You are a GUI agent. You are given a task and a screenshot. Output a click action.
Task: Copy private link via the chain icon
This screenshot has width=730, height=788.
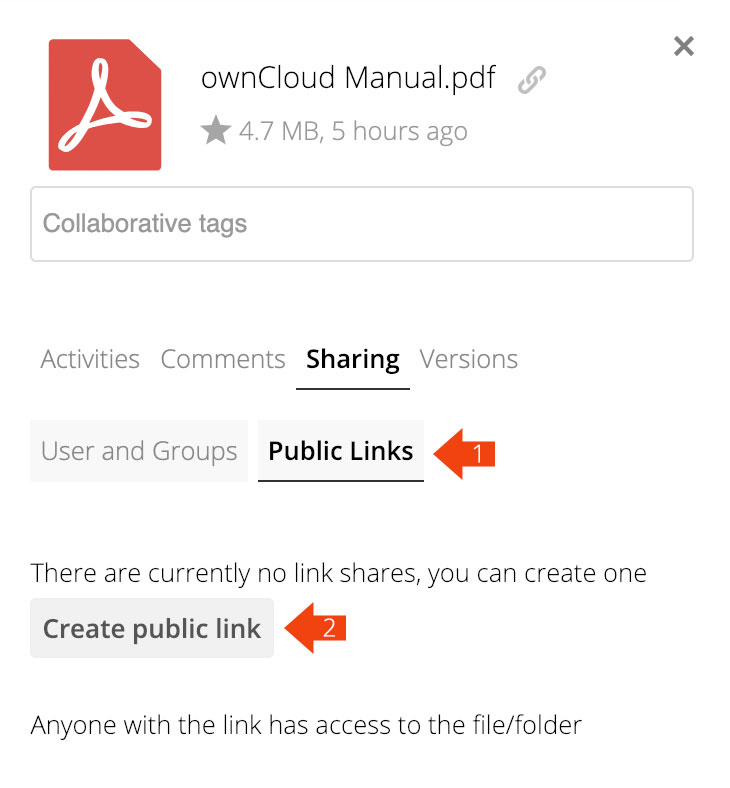tap(531, 80)
